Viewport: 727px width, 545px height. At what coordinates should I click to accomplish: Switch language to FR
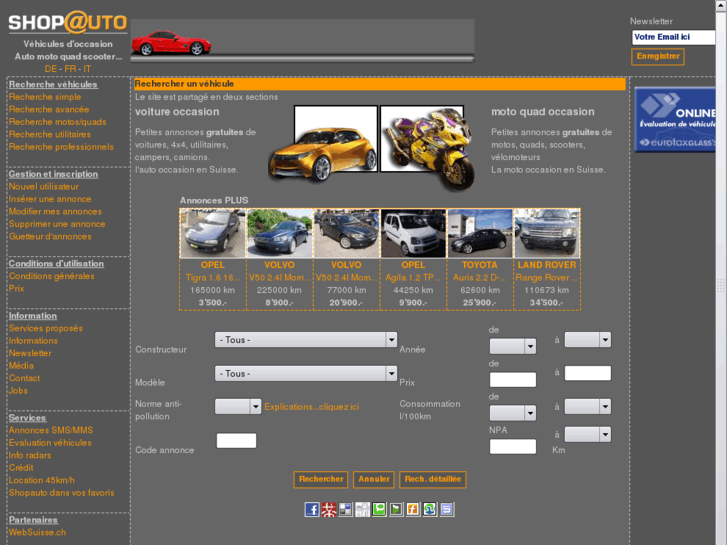(x=70, y=69)
